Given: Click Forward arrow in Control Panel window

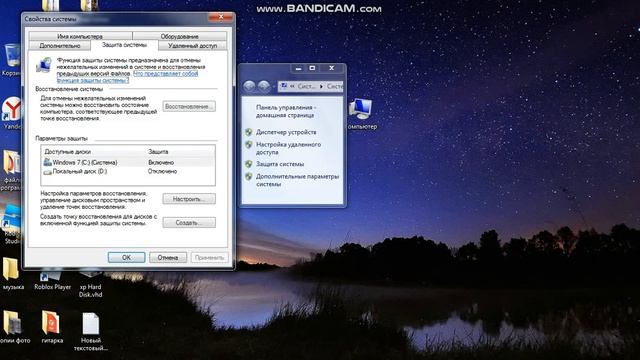Looking at the screenshot, I should [x=264, y=86].
